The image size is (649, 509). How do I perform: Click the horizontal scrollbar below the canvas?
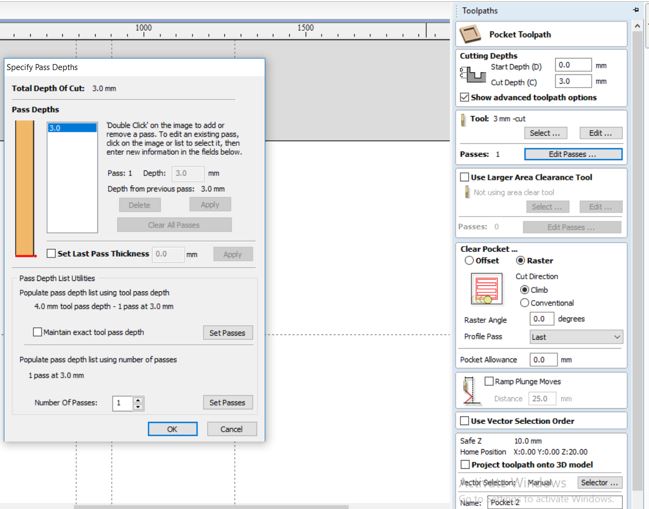[x=211, y=507]
